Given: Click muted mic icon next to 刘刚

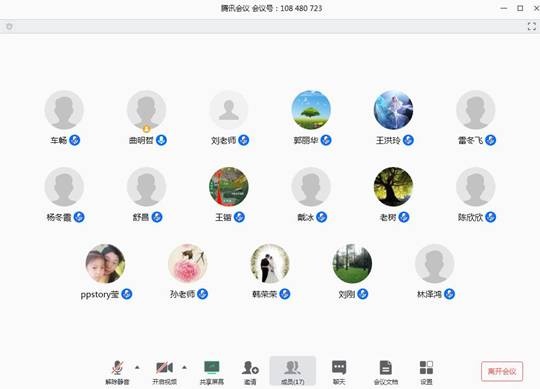Looking at the screenshot, I should click(x=363, y=294).
